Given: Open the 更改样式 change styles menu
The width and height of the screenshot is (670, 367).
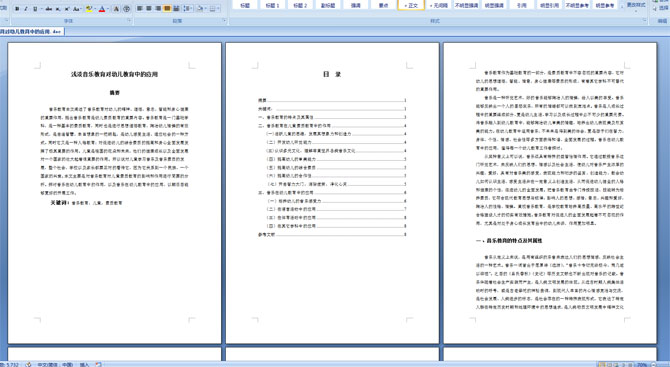Looking at the screenshot, I should [x=636, y=5].
